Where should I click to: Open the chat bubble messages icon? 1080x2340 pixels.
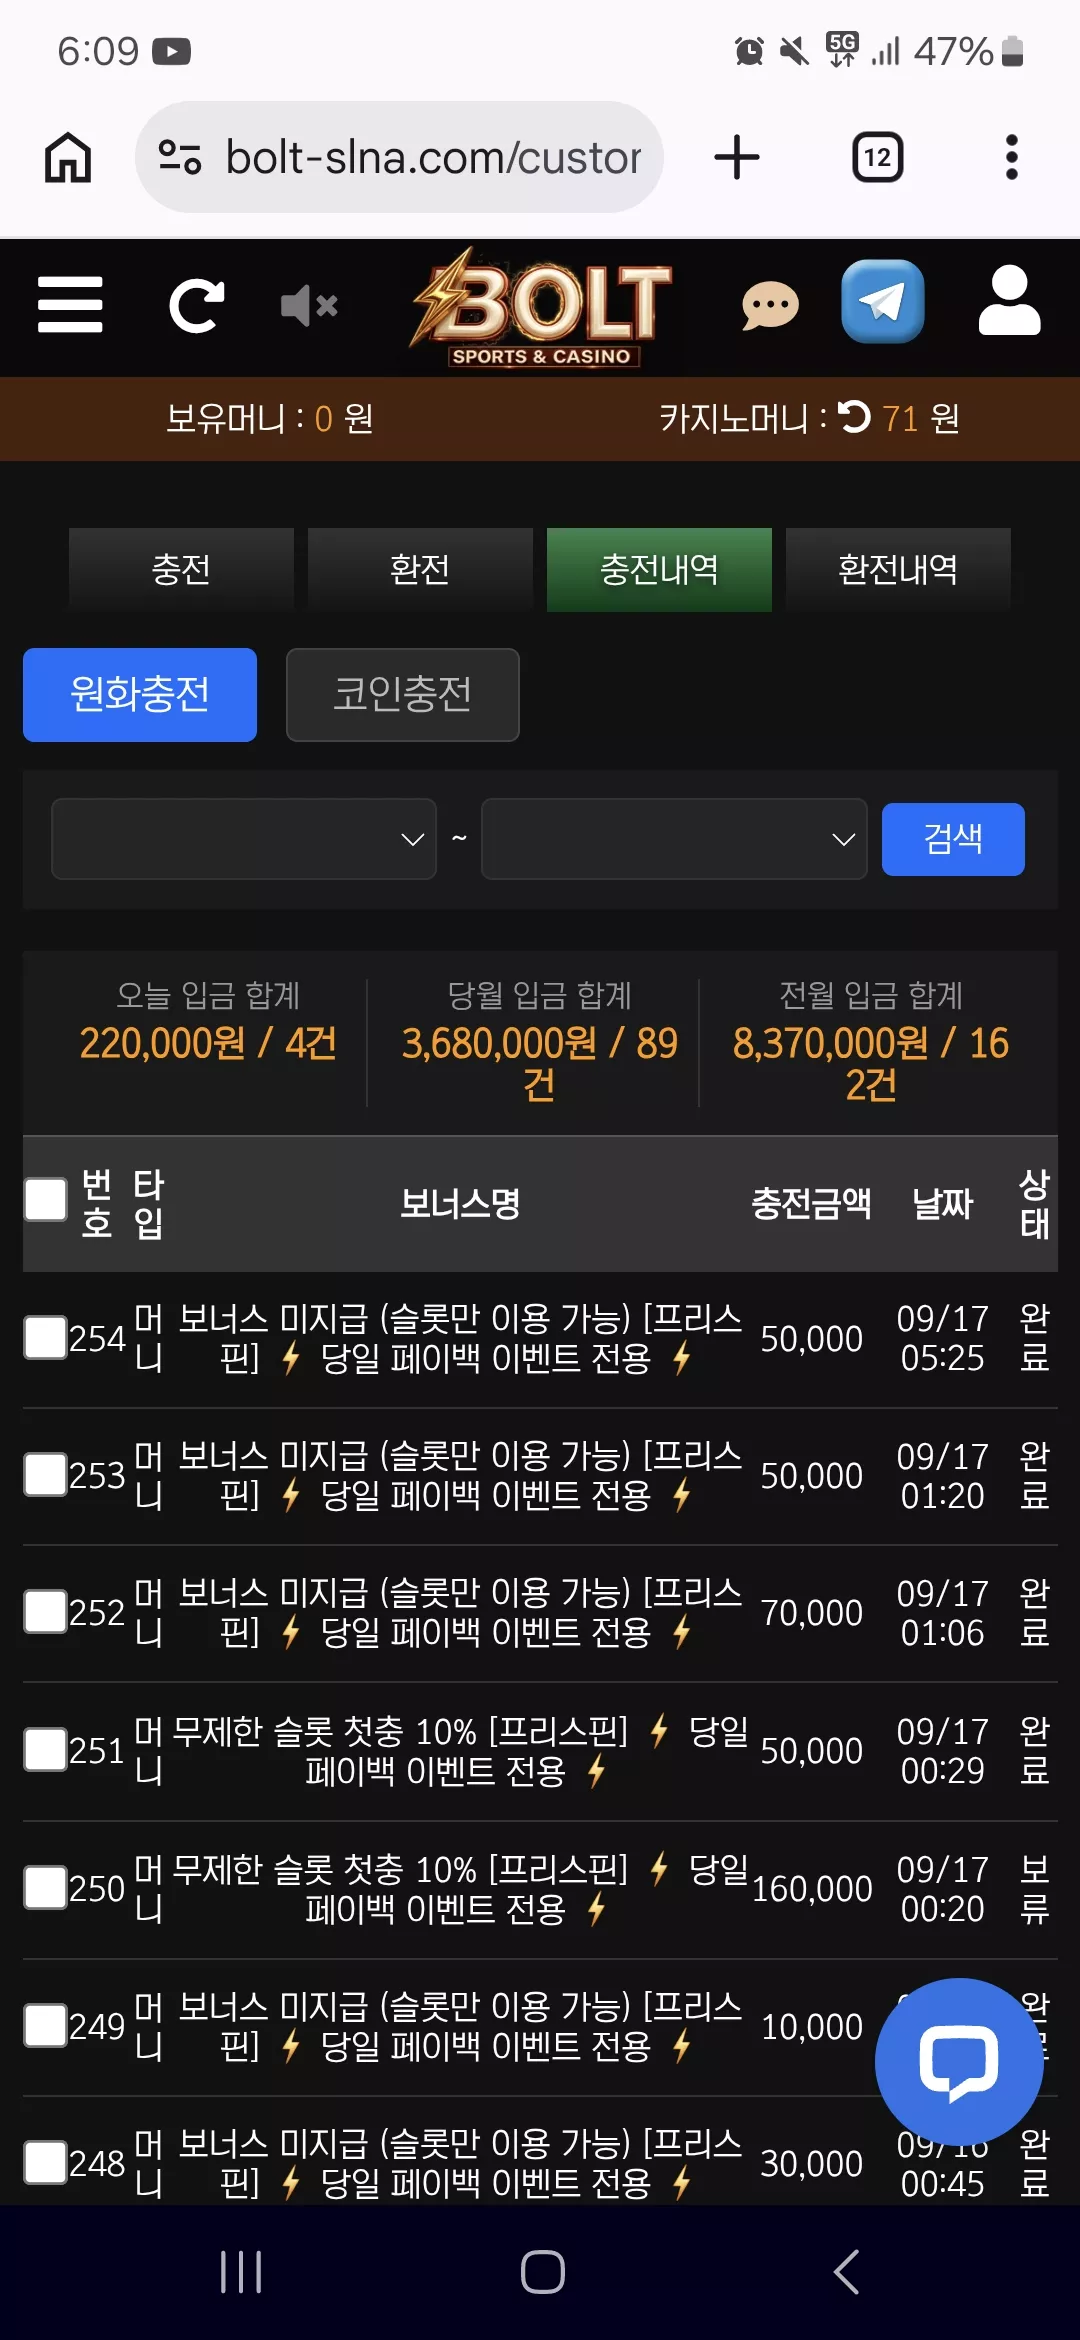(770, 305)
